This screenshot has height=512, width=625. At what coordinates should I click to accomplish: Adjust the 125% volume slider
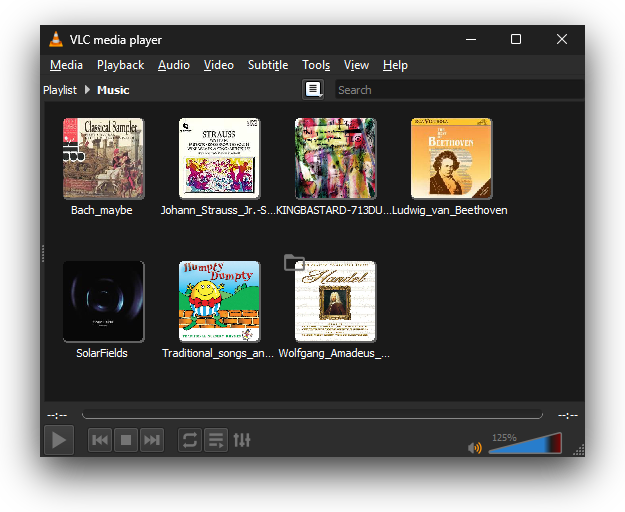525,443
